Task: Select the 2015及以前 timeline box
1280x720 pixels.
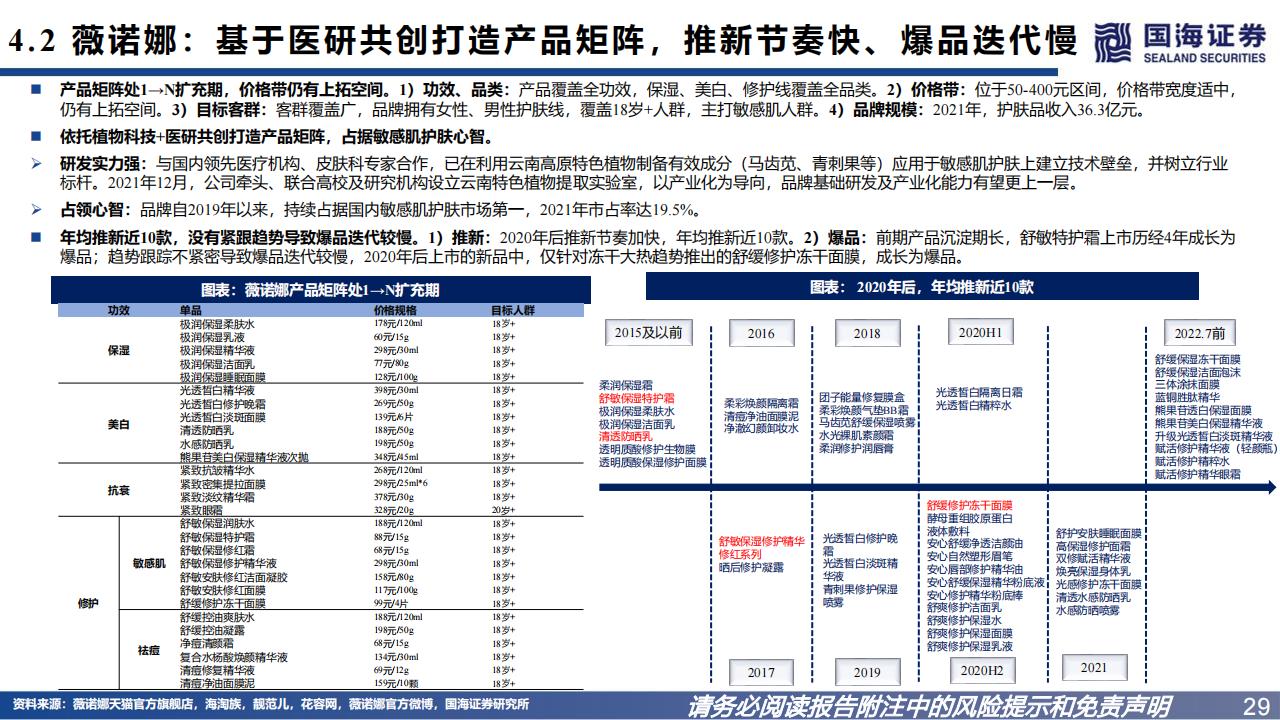Action: pyautogui.click(x=648, y=333)
